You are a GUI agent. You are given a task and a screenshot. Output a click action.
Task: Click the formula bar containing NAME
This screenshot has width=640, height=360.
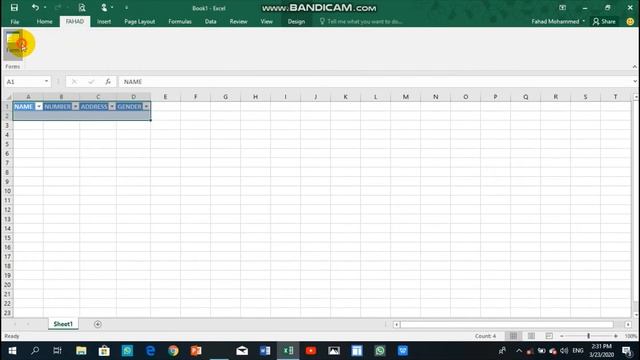click(x=376, y=82)
